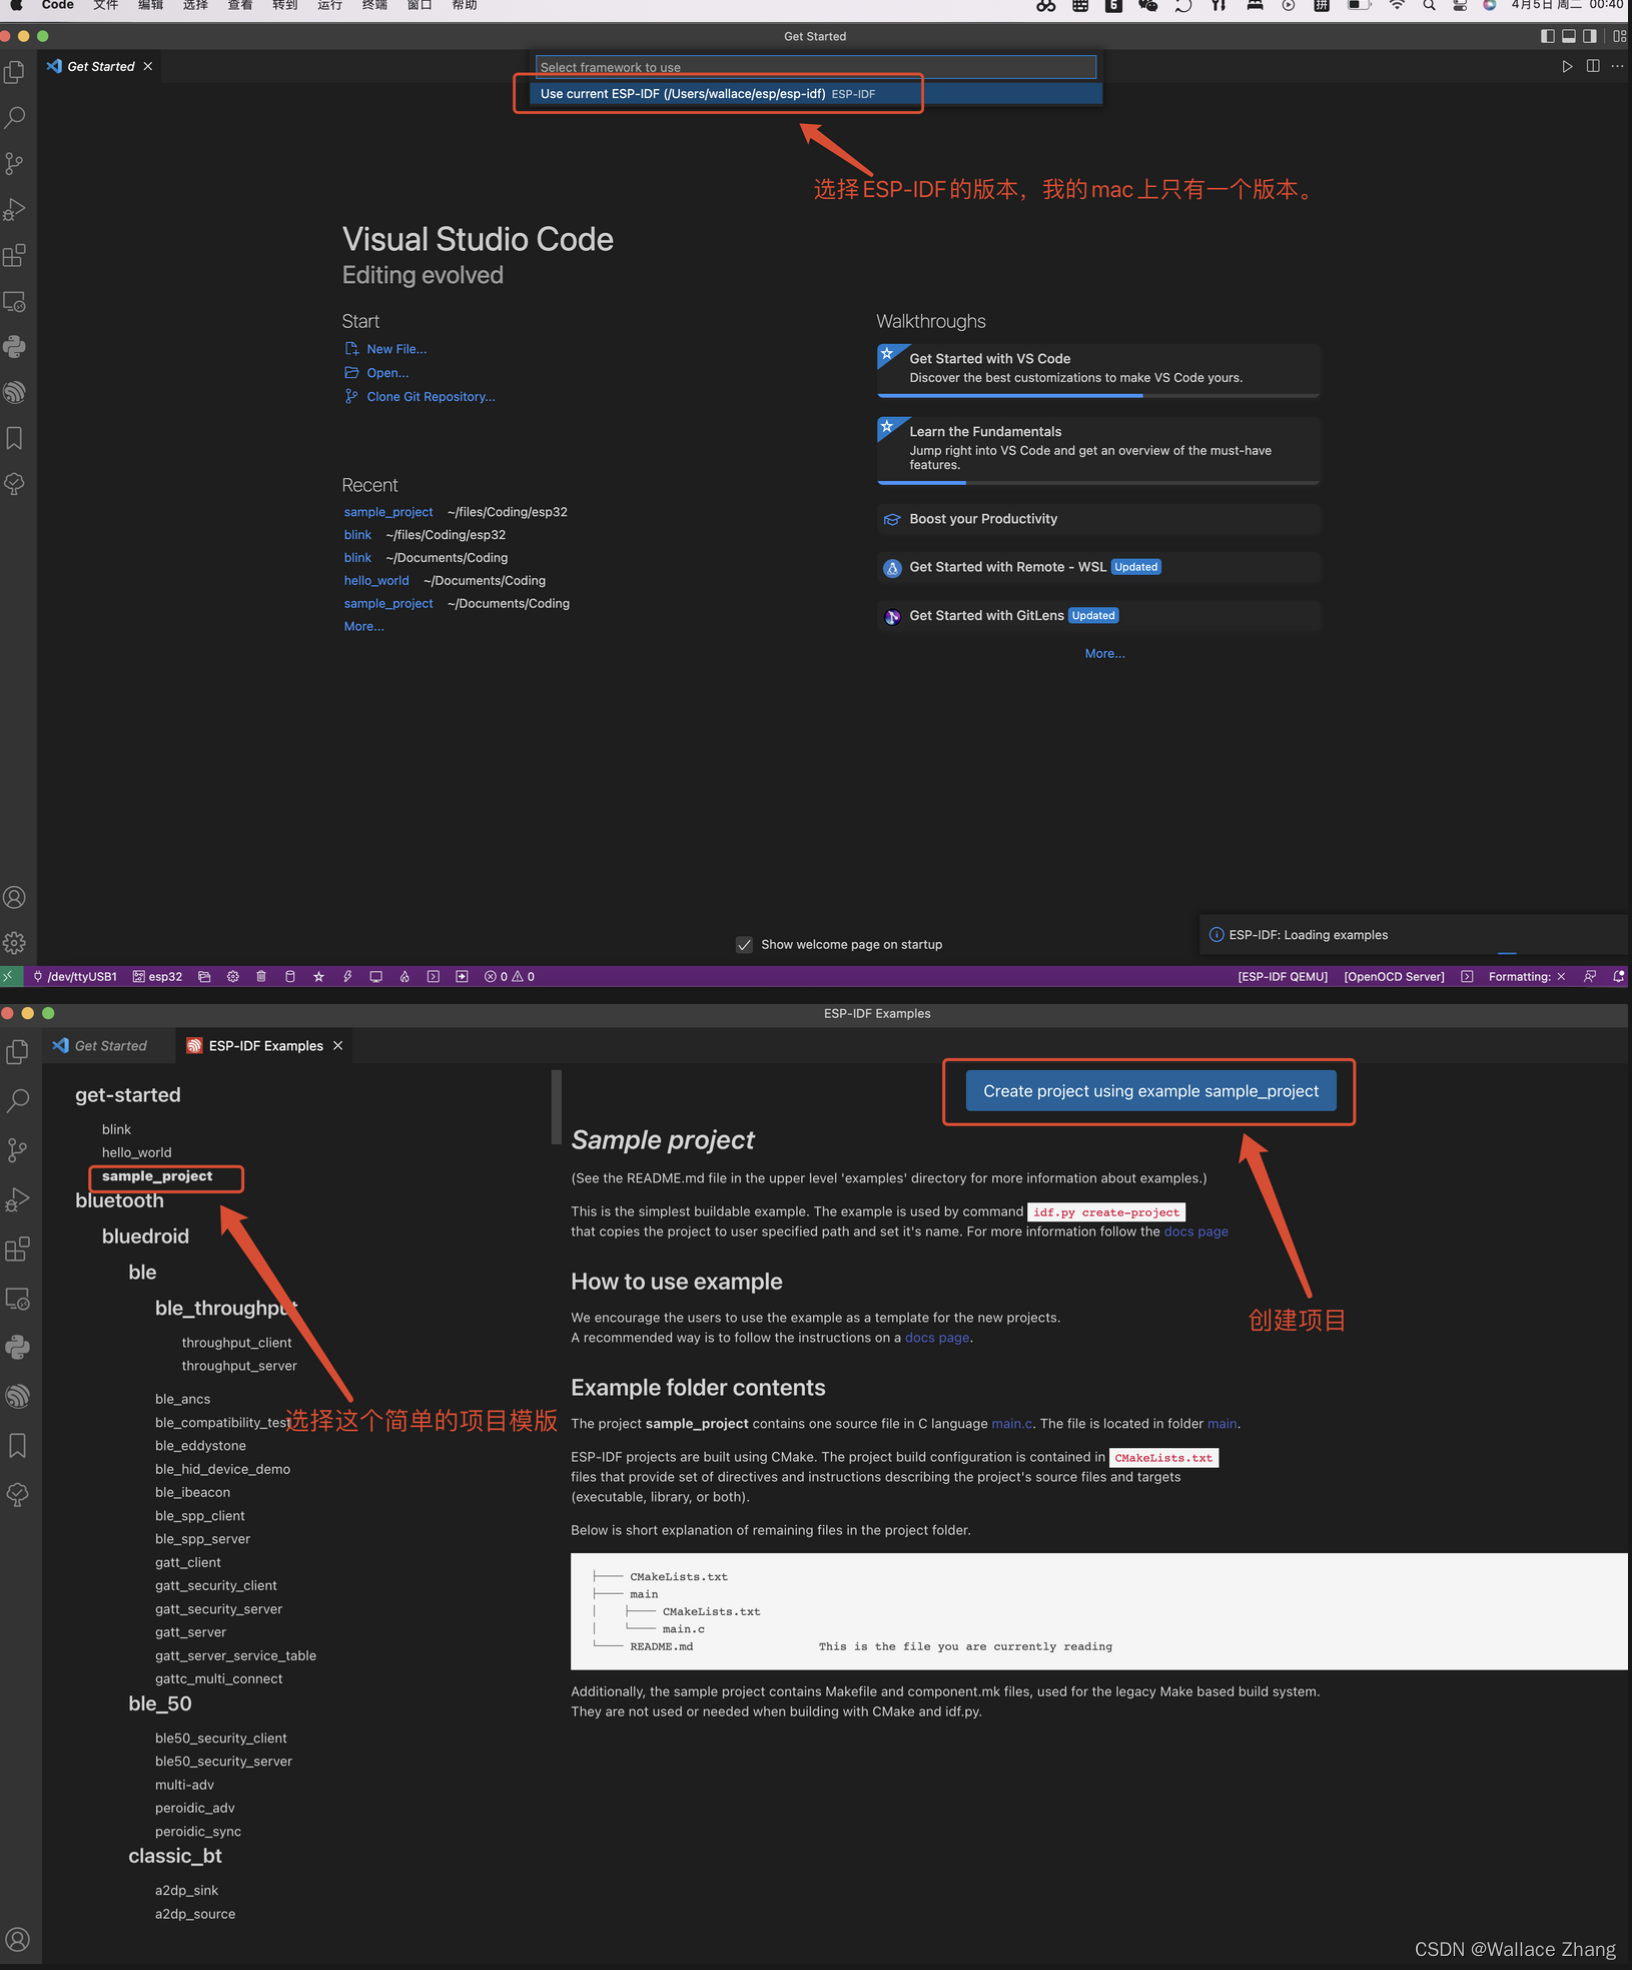Open Remote Explorer in the Get Started window
The width and height of the screenshot is (1632, 1970).
coord(15,301)
